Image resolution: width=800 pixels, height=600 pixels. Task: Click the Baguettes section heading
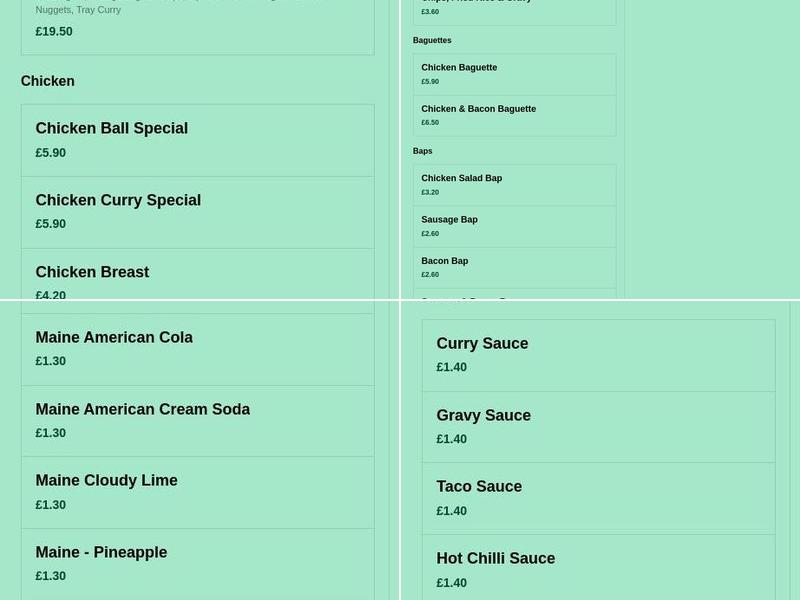click(x=432, y=40)
